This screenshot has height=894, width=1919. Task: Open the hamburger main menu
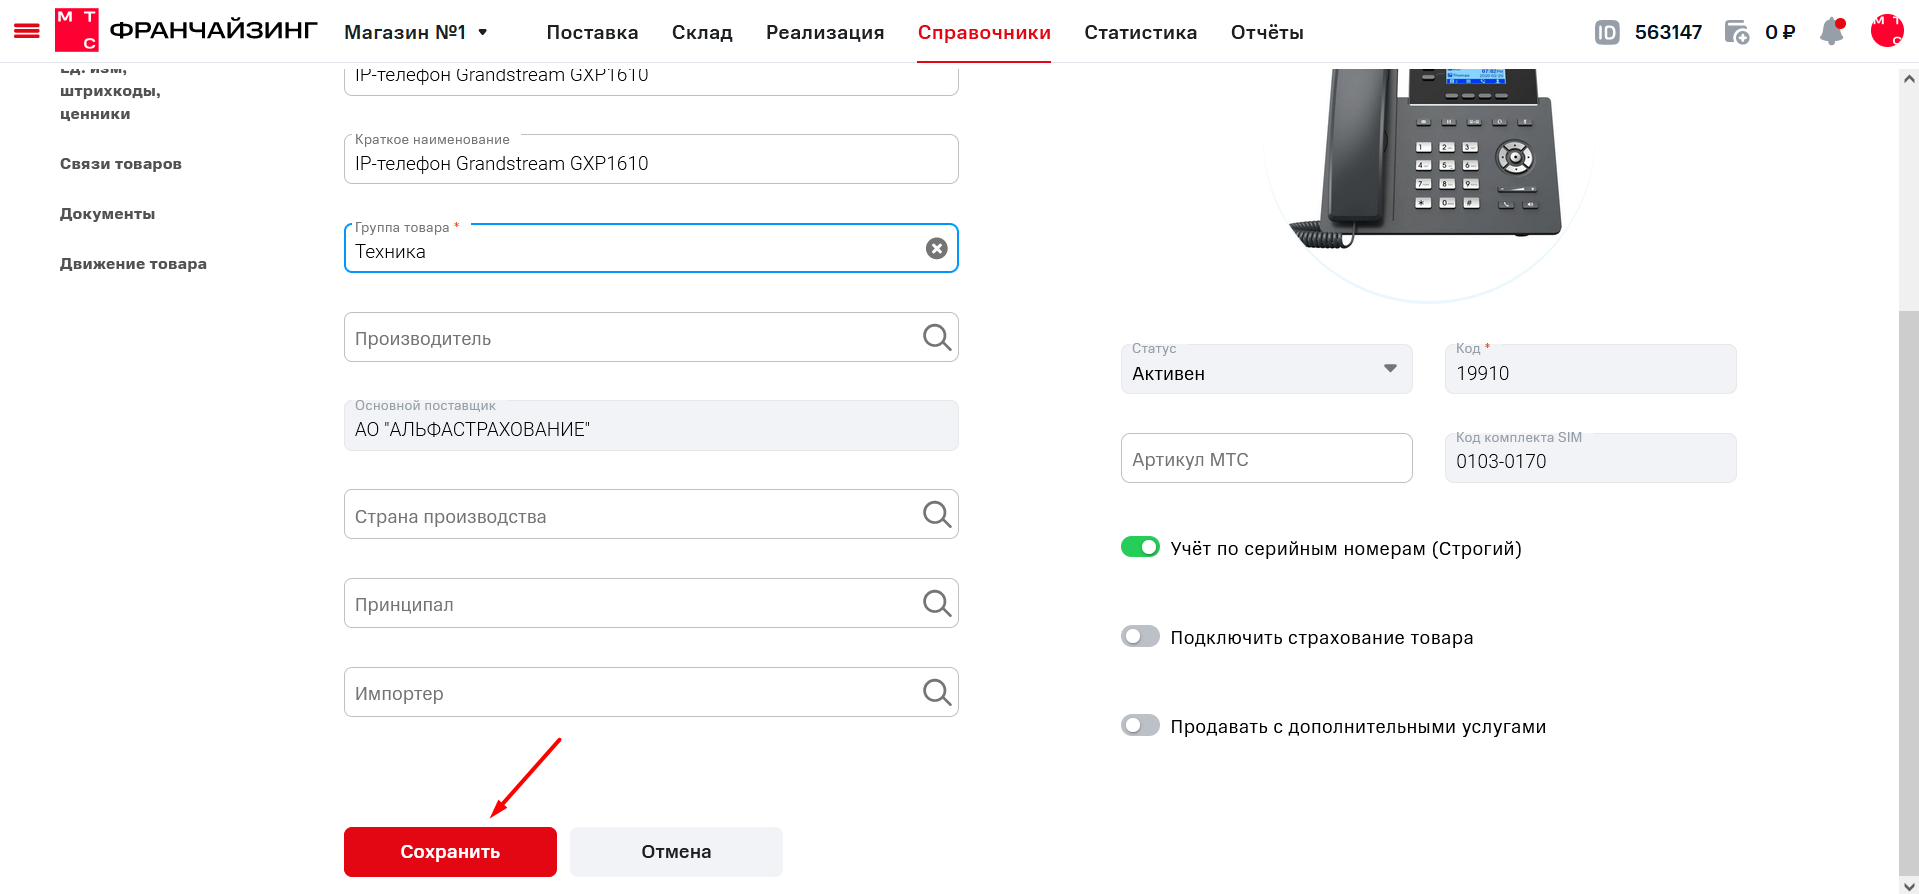[x=27, y=31]
